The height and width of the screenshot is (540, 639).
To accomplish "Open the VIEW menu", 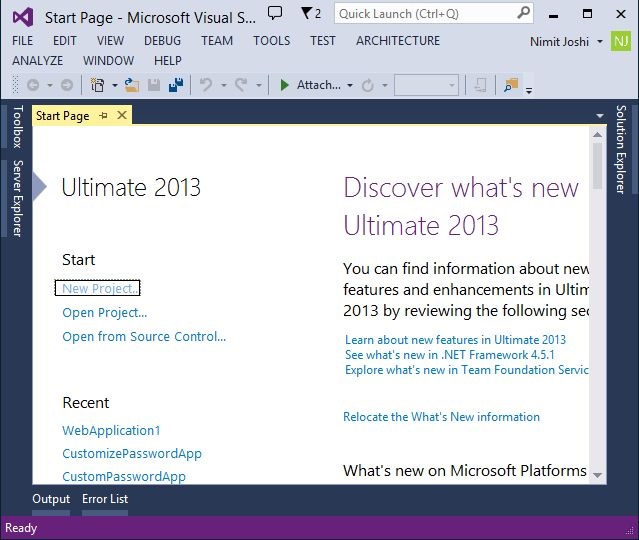I will (110, 41).
